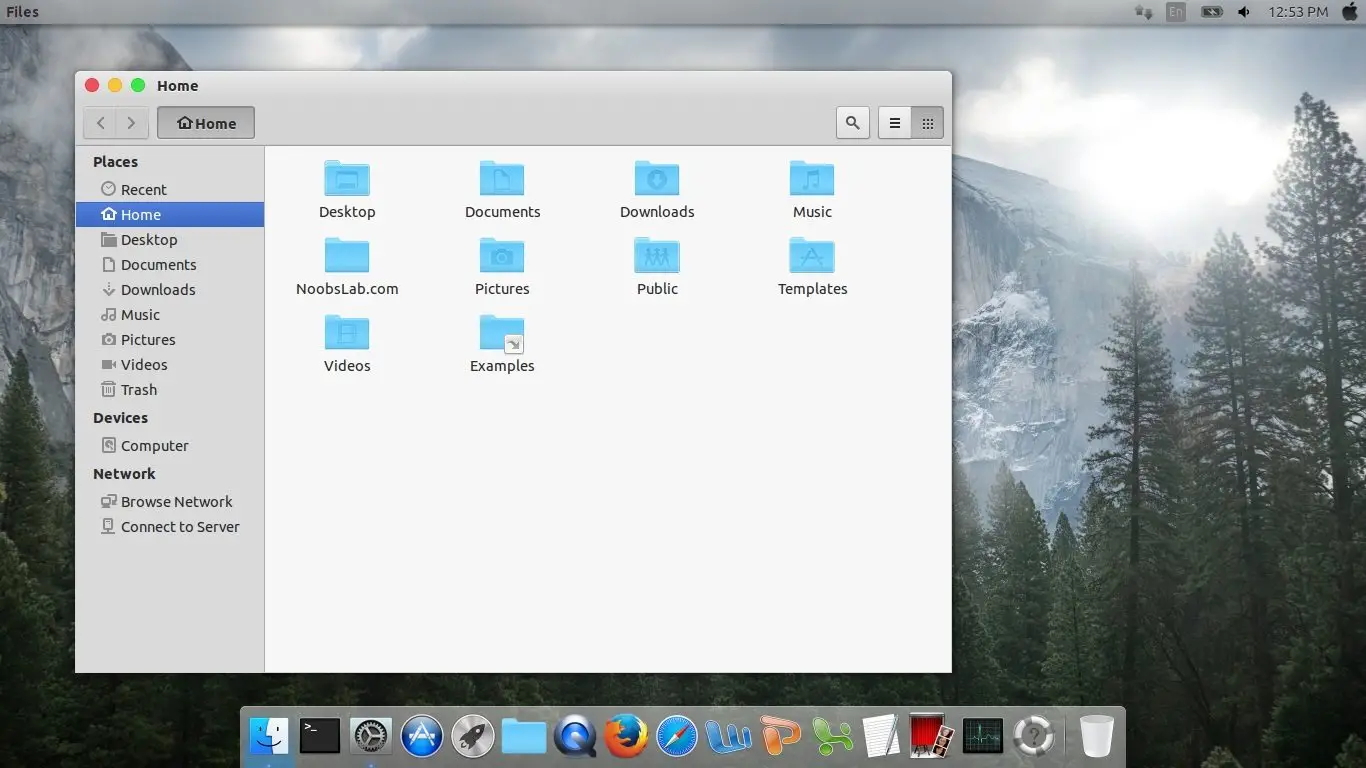Image resolution: width=1366 pixels, height=768 pixels.
Task: Open the search button in Files toolbar
Action: click(852, 123)
